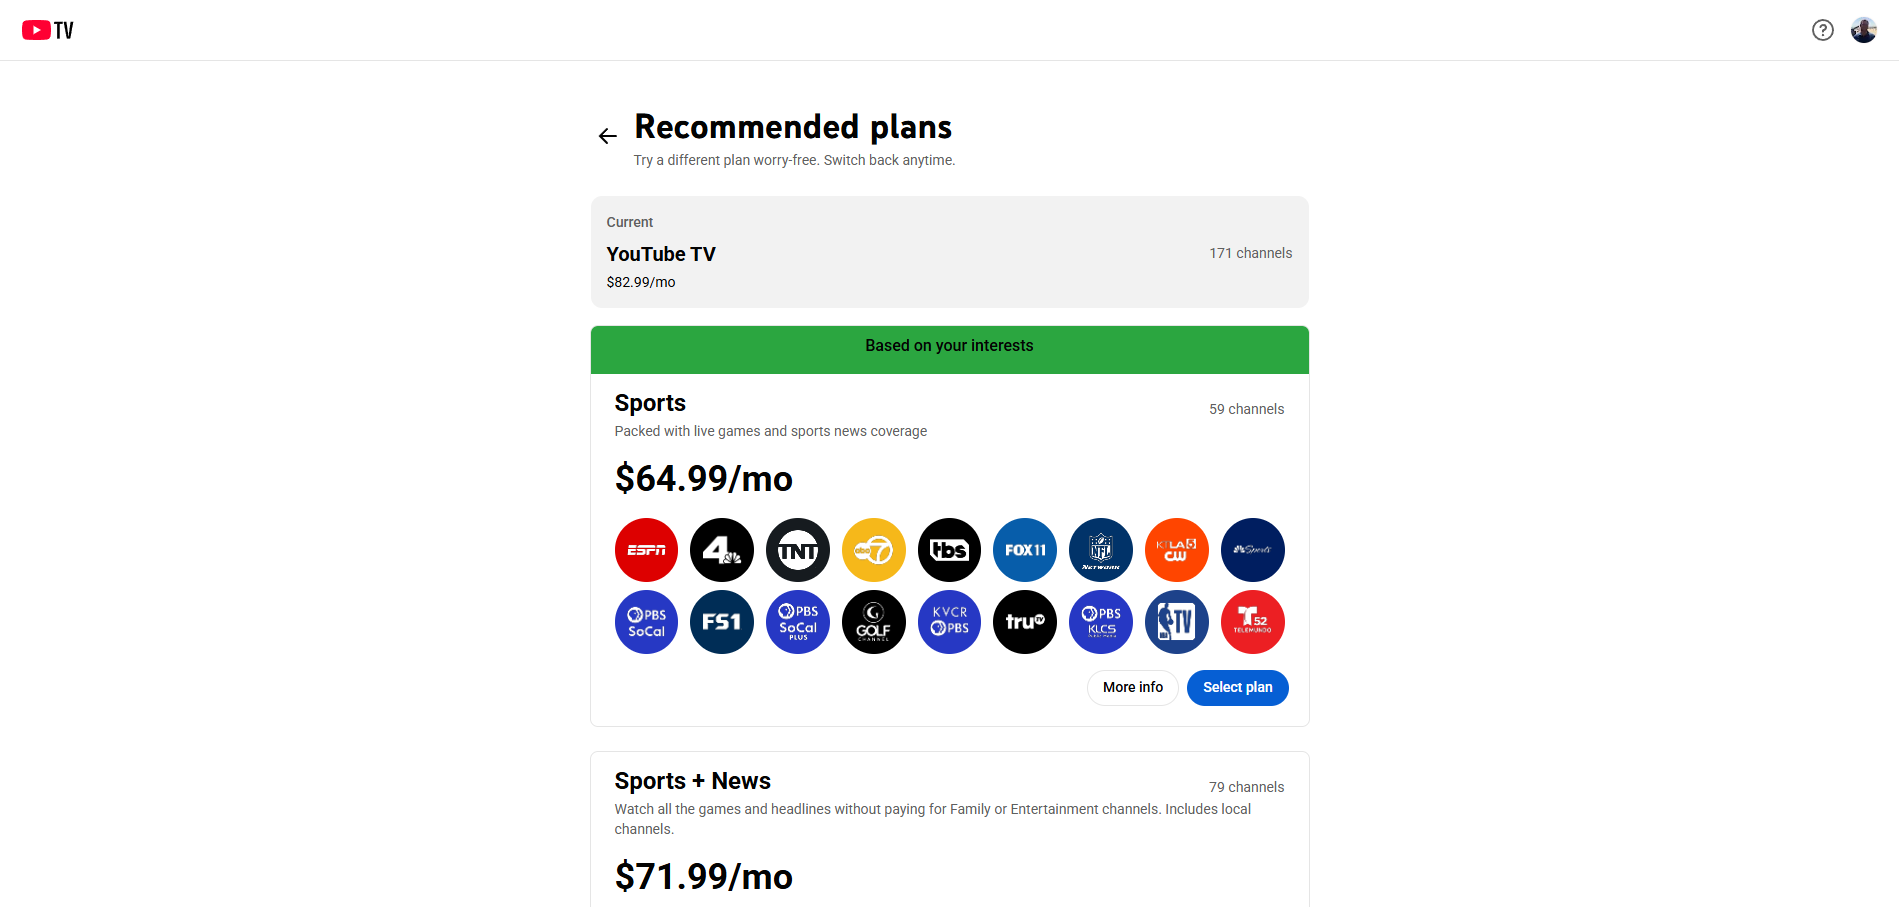This screenshot has width=1899, height=907.
Task: Select the ESPN channel icon
Action: click(x=646, y=550)
